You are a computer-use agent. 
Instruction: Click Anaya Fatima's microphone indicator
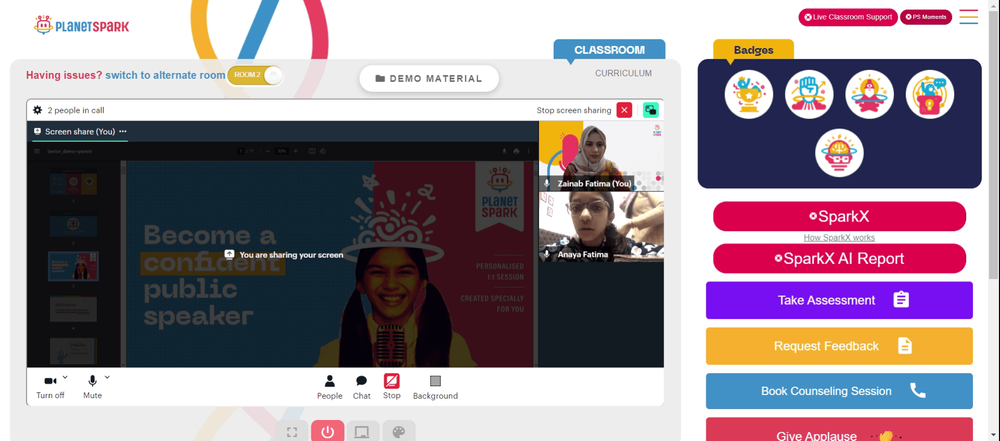(547, 254)
